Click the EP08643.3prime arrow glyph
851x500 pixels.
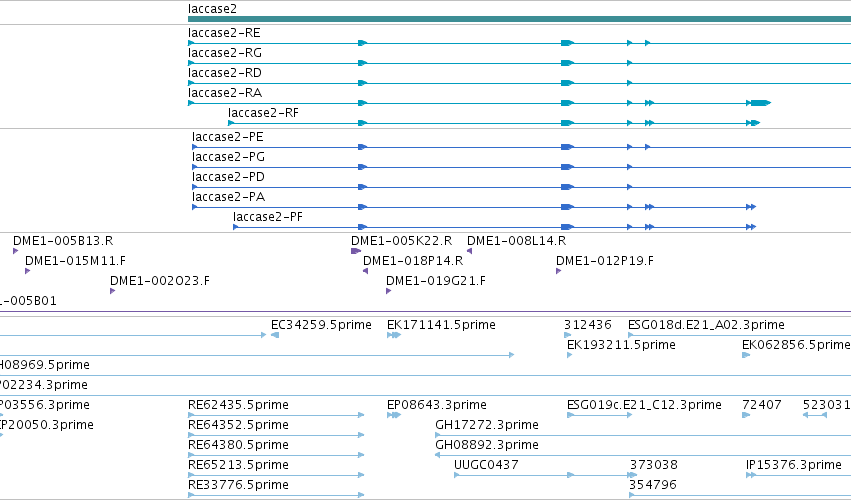point(394,415)
